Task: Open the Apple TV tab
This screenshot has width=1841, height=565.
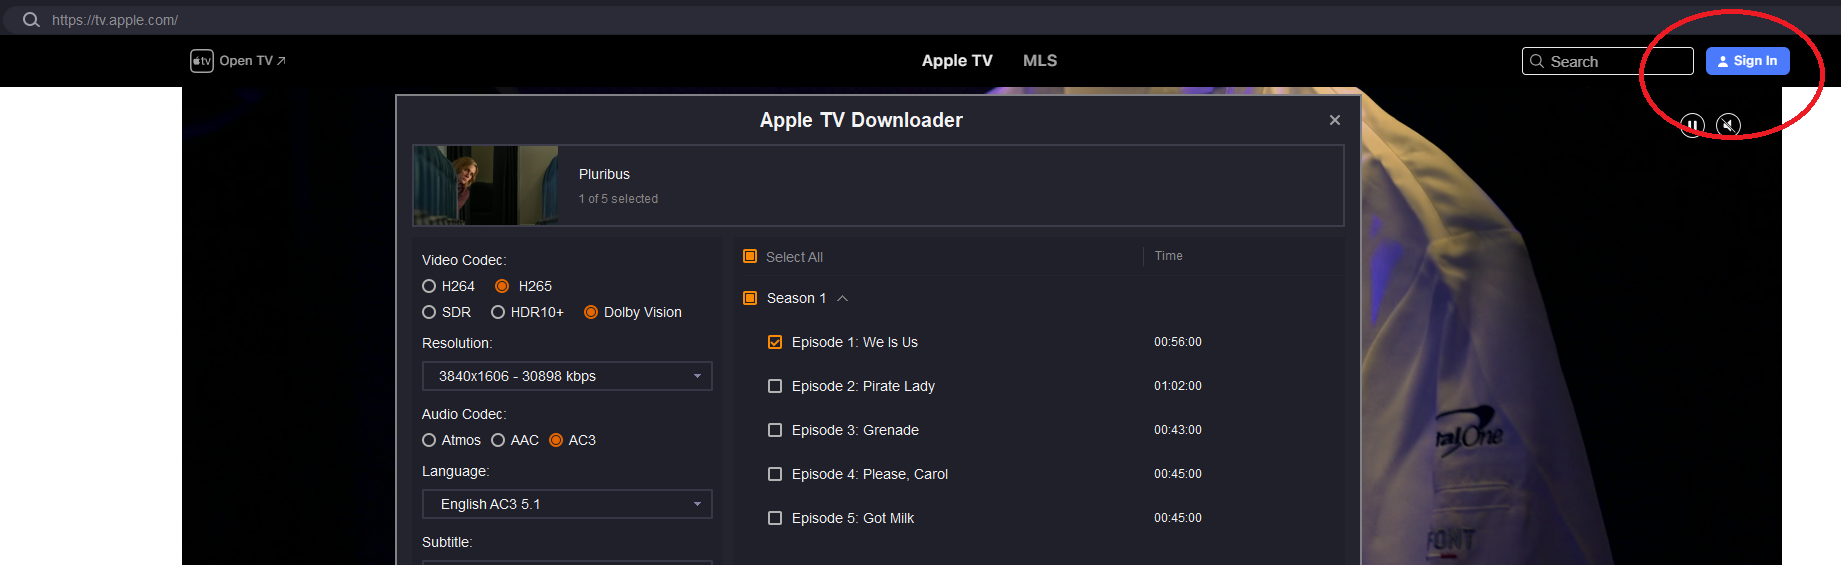Action: pos(957,61)
